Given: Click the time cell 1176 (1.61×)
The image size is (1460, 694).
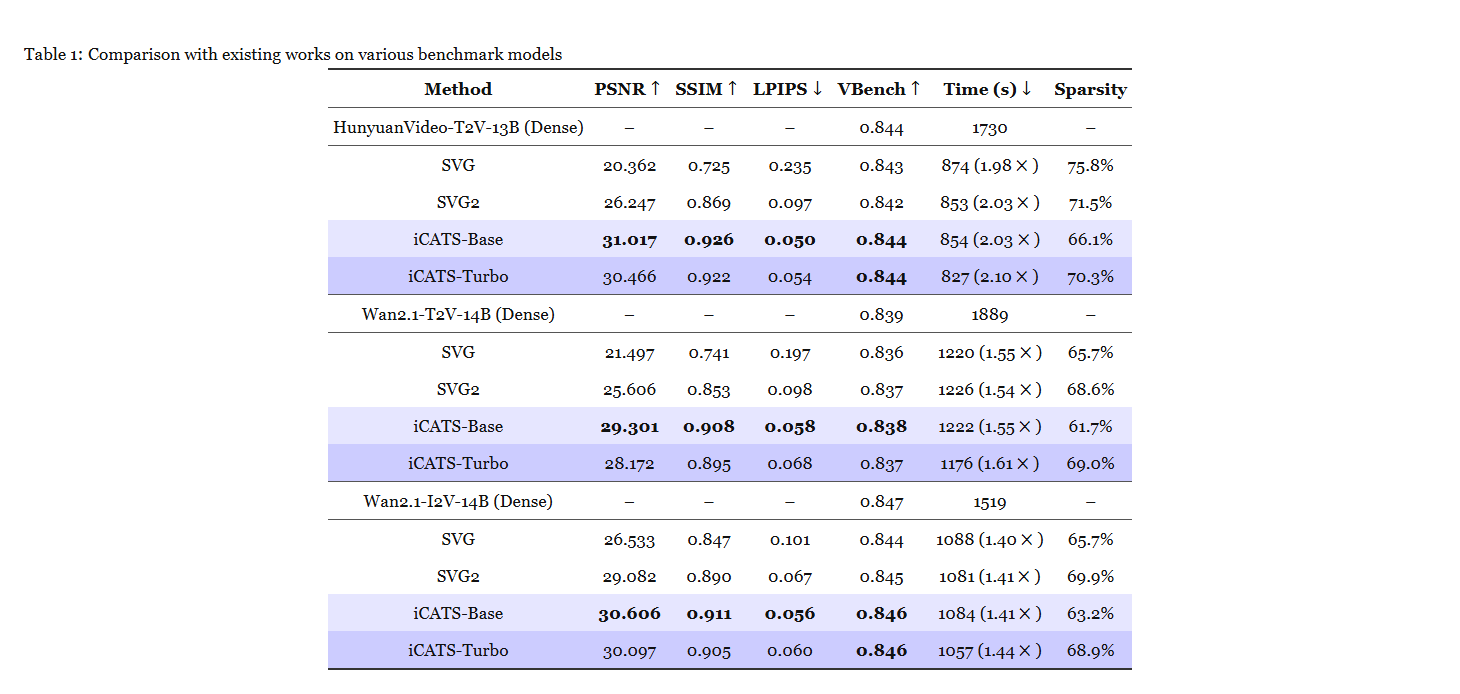Looking at the screenshot, I should [x=990, y=464].
